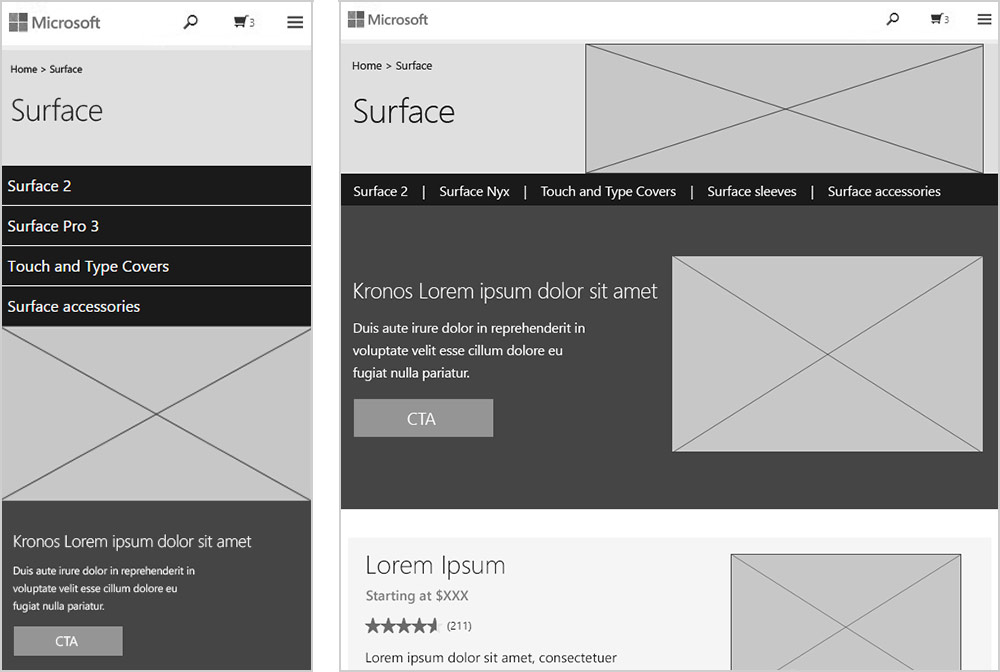Open the hamburger menu in the tablet layout
Image resolution: width=1000 pixels, height=672 pixels.
click(984, 19)
